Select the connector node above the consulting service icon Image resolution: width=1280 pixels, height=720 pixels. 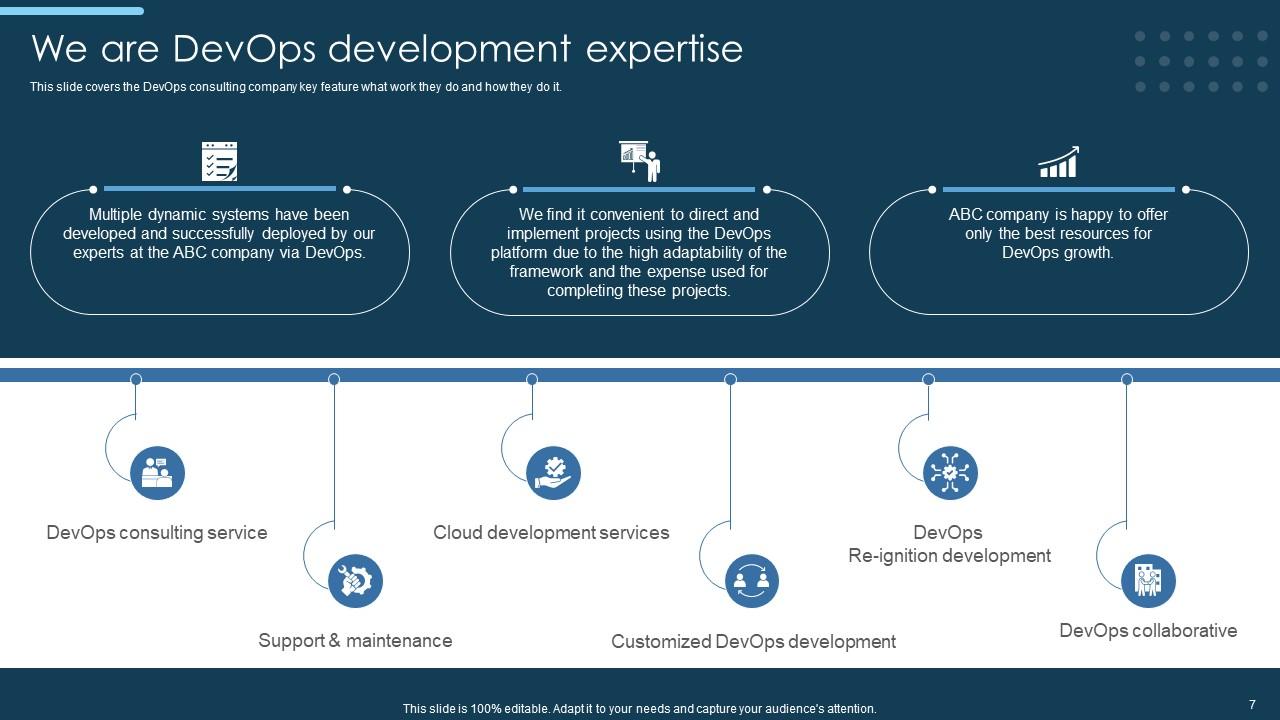click(134, 379)
